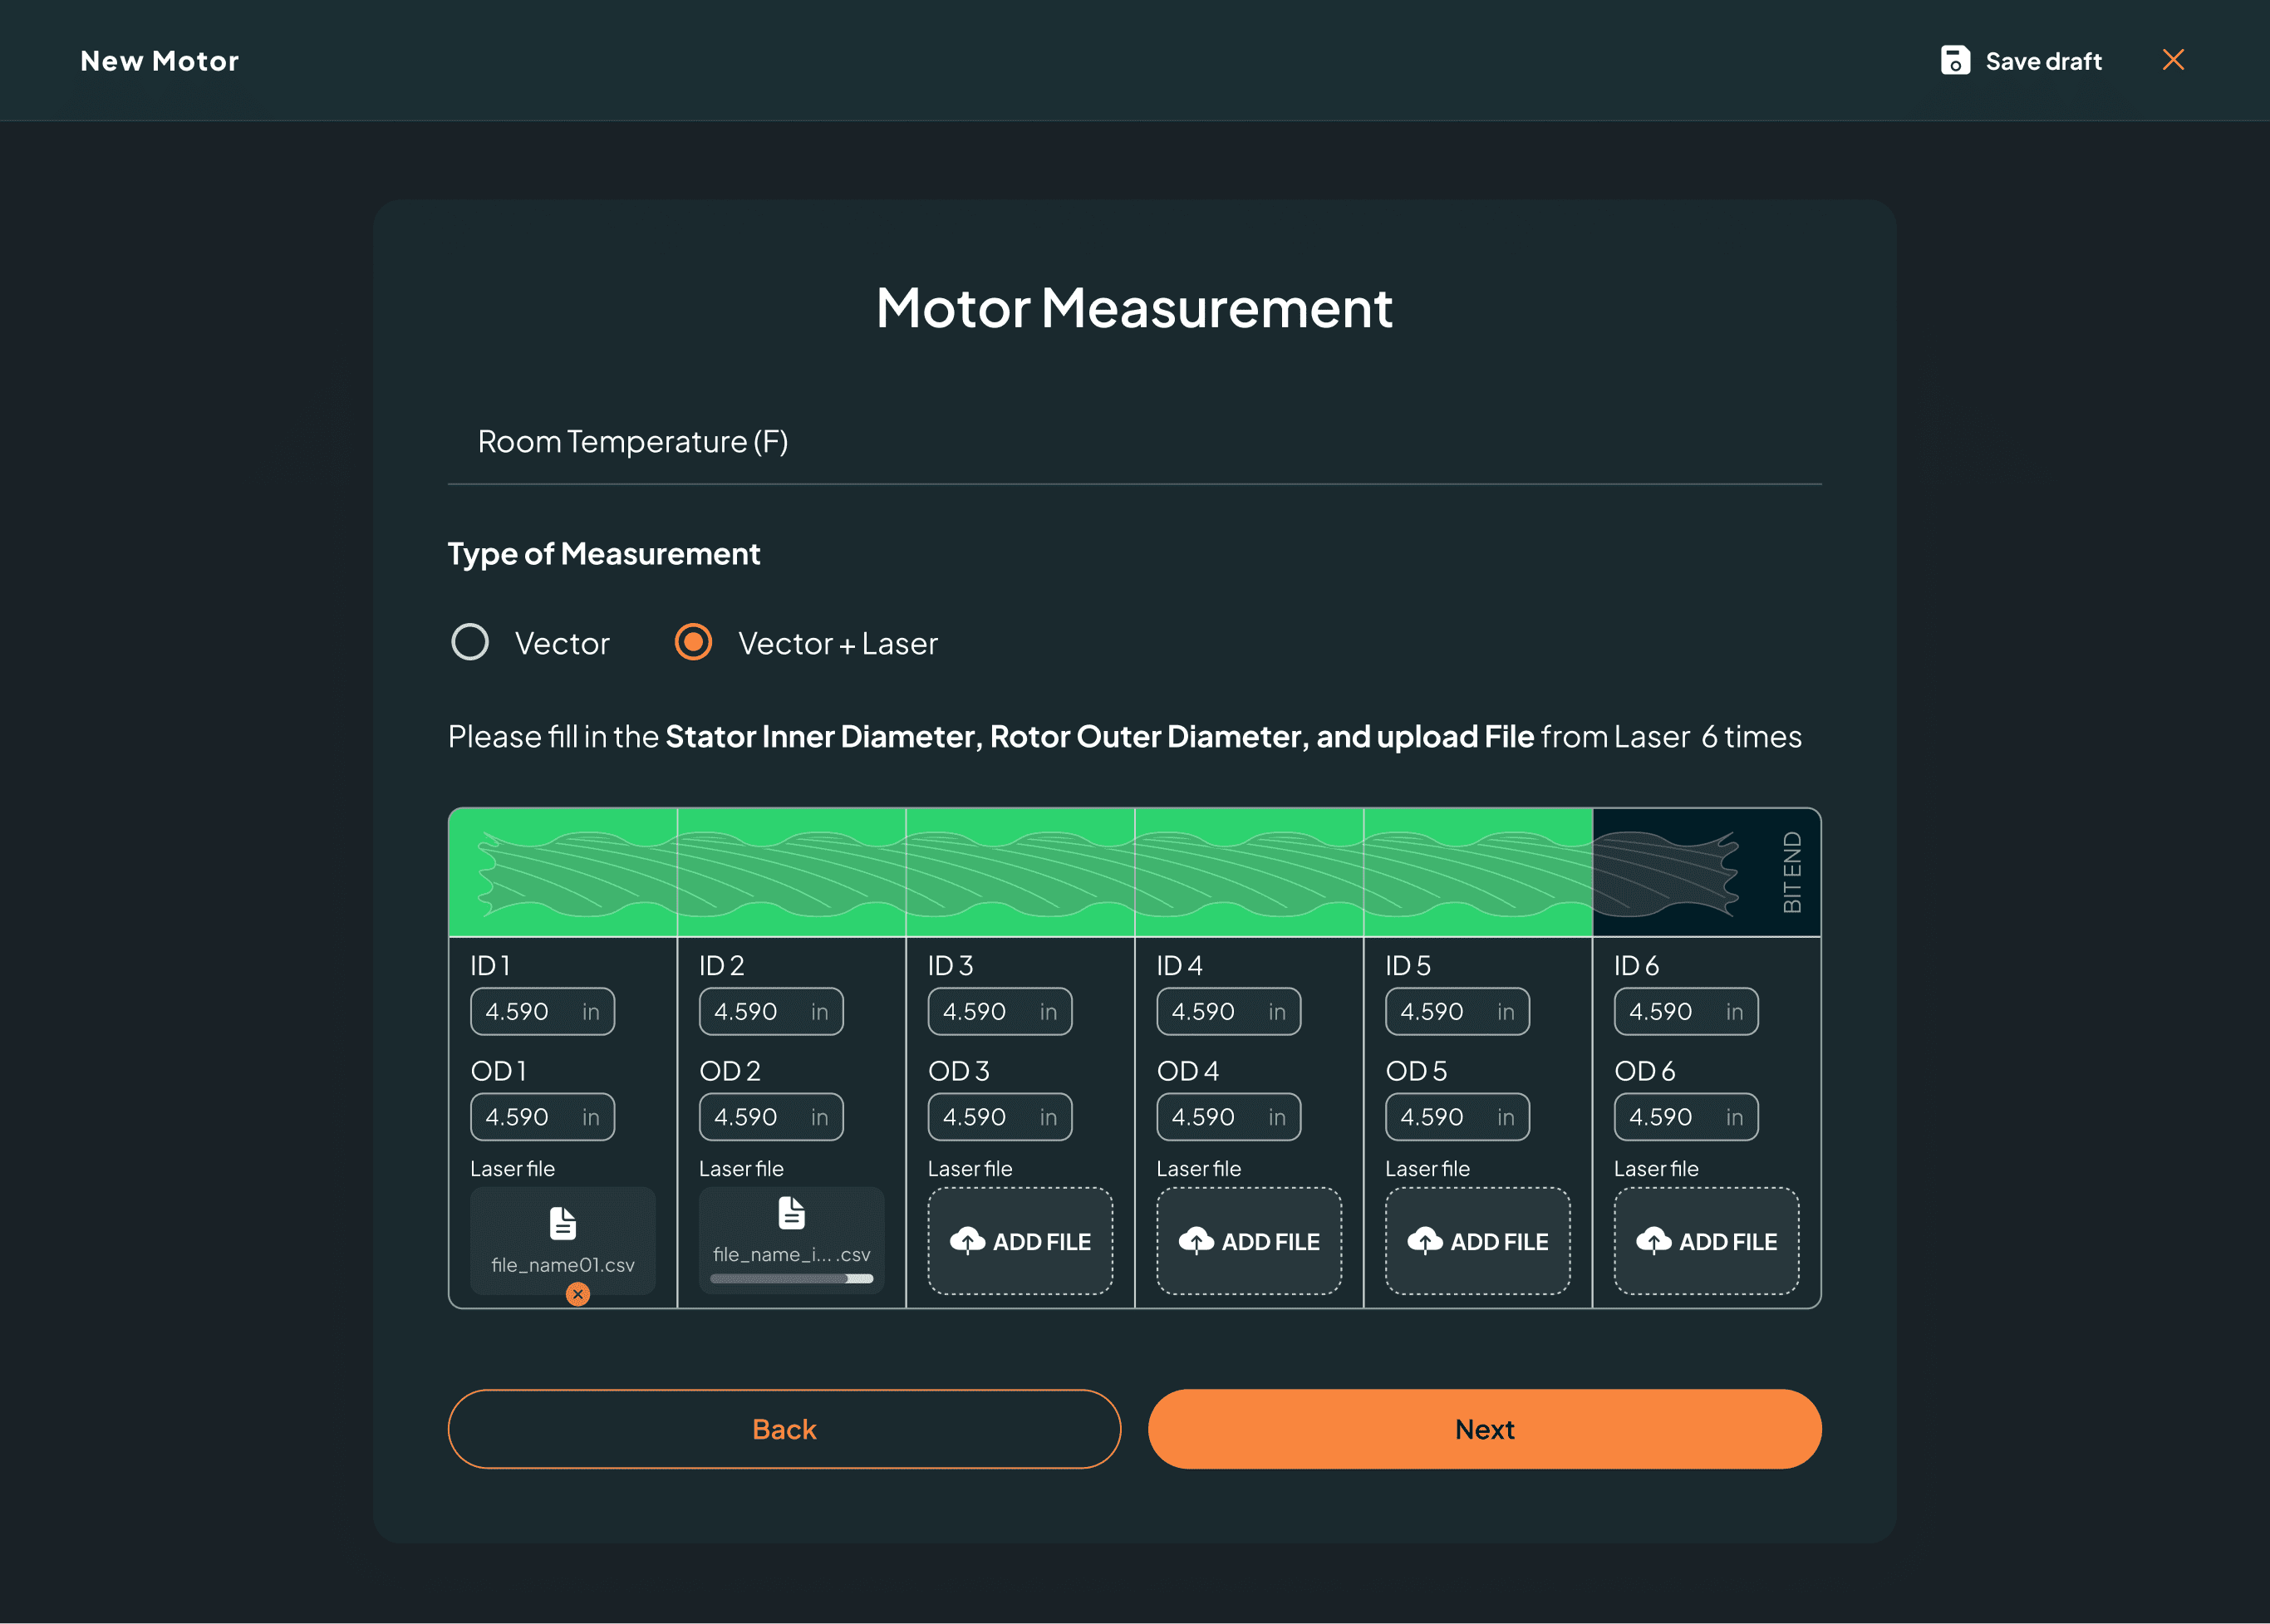Click the first green motor segment image
This screenshot has height=1624, width=2270.
coord(563,872)
